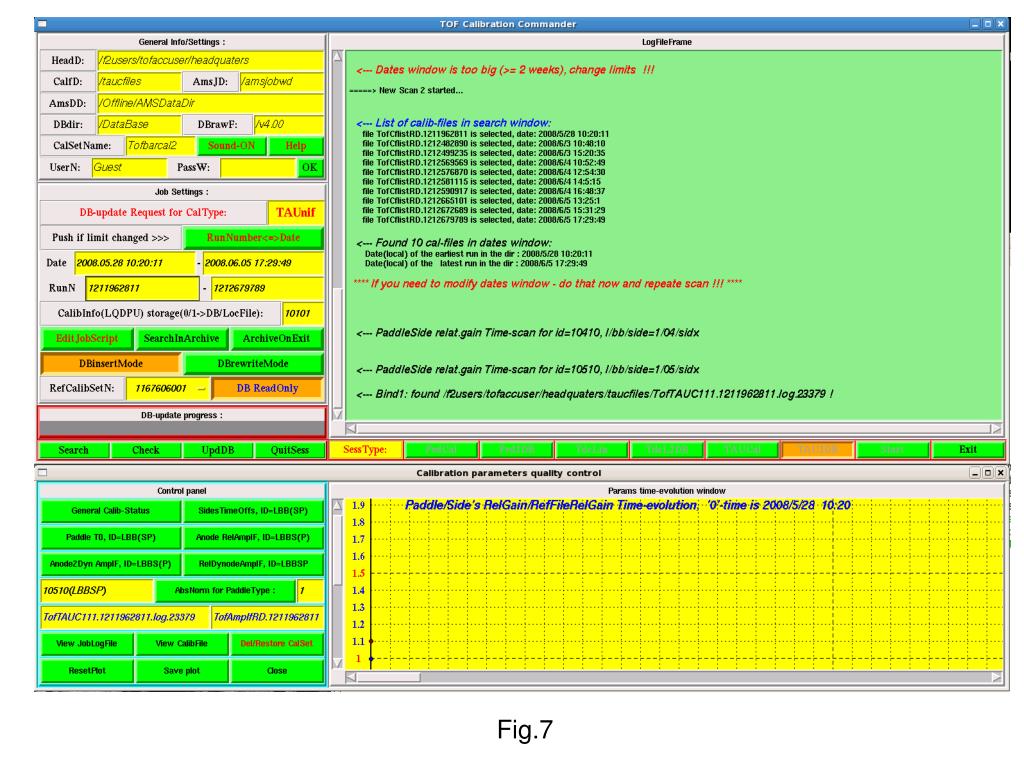This screenshot has width=1024, height=768.
Task: Toggle the DB ReadOnly option
Action: (266, 388)
